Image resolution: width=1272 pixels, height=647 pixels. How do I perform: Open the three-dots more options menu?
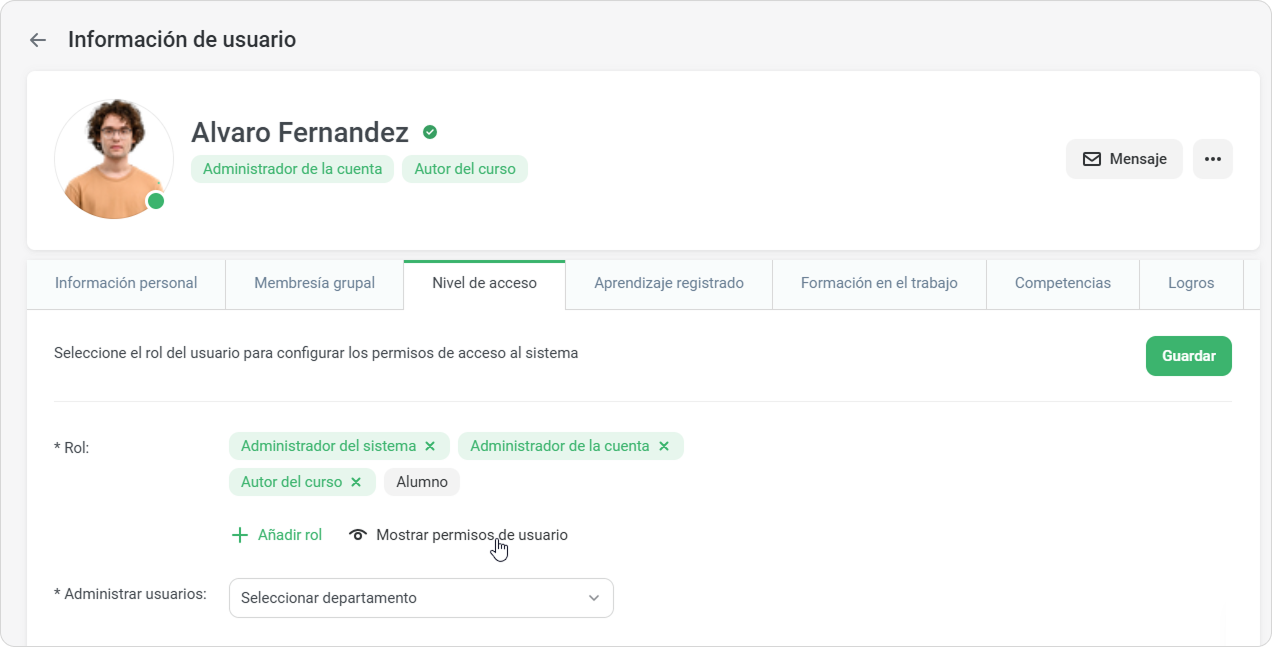[x=1212, y=159]
